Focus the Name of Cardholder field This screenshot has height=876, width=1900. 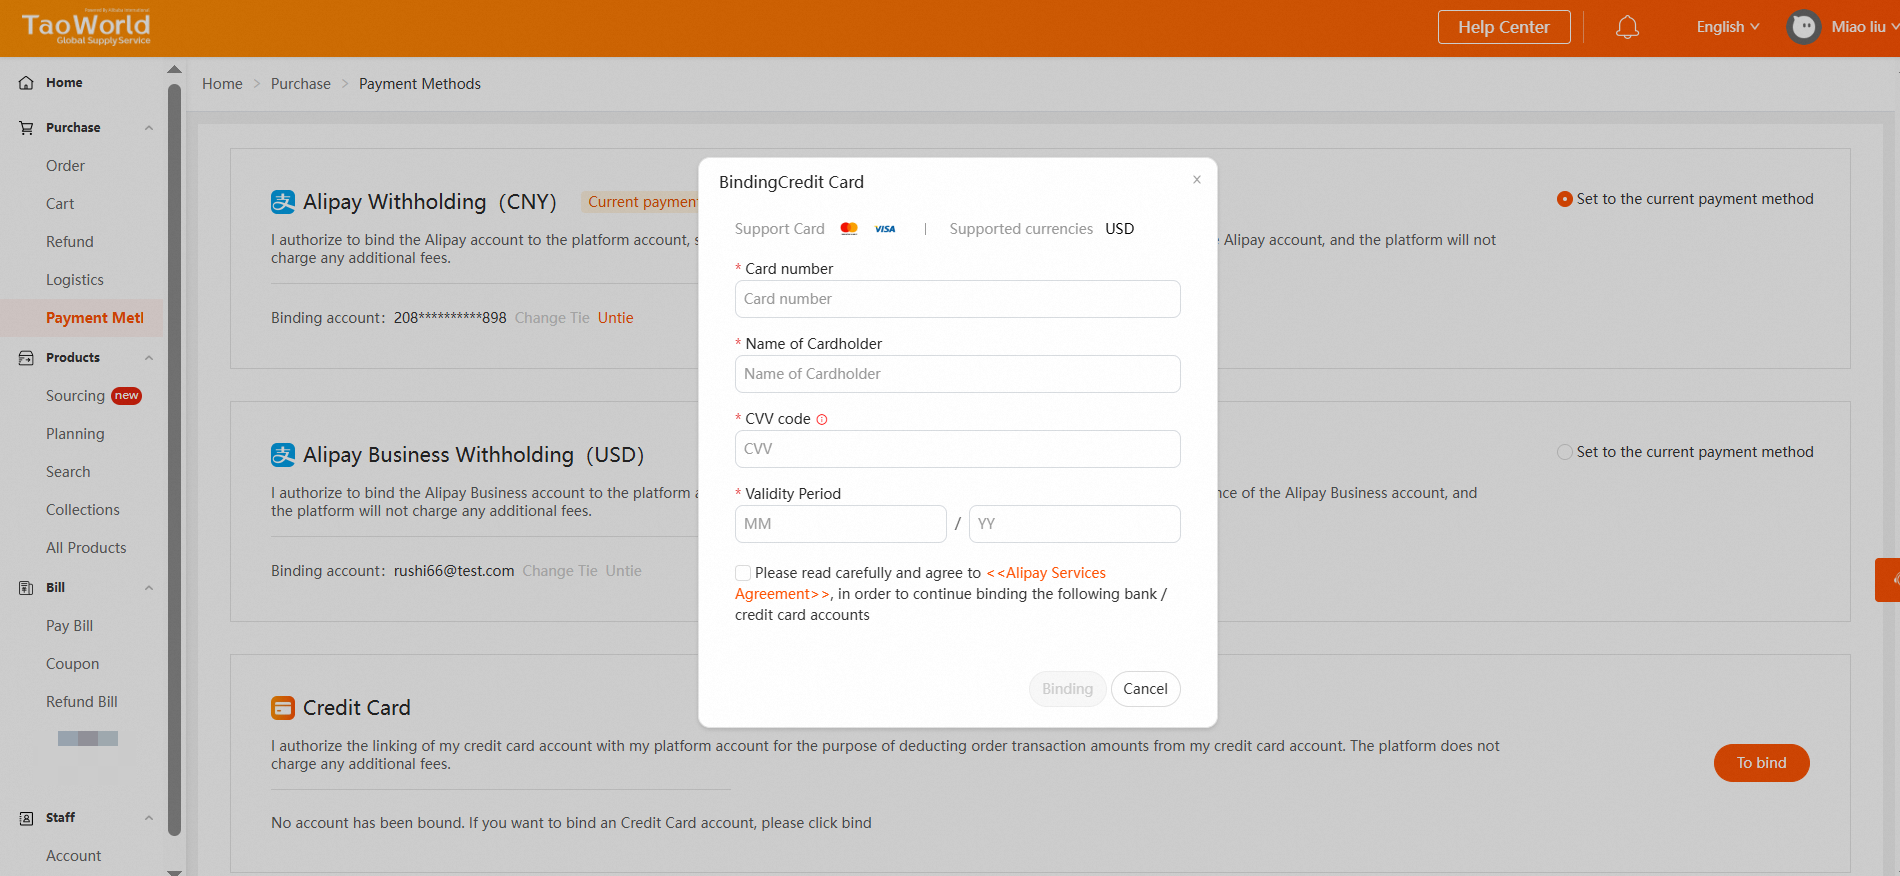coord(958,374)
